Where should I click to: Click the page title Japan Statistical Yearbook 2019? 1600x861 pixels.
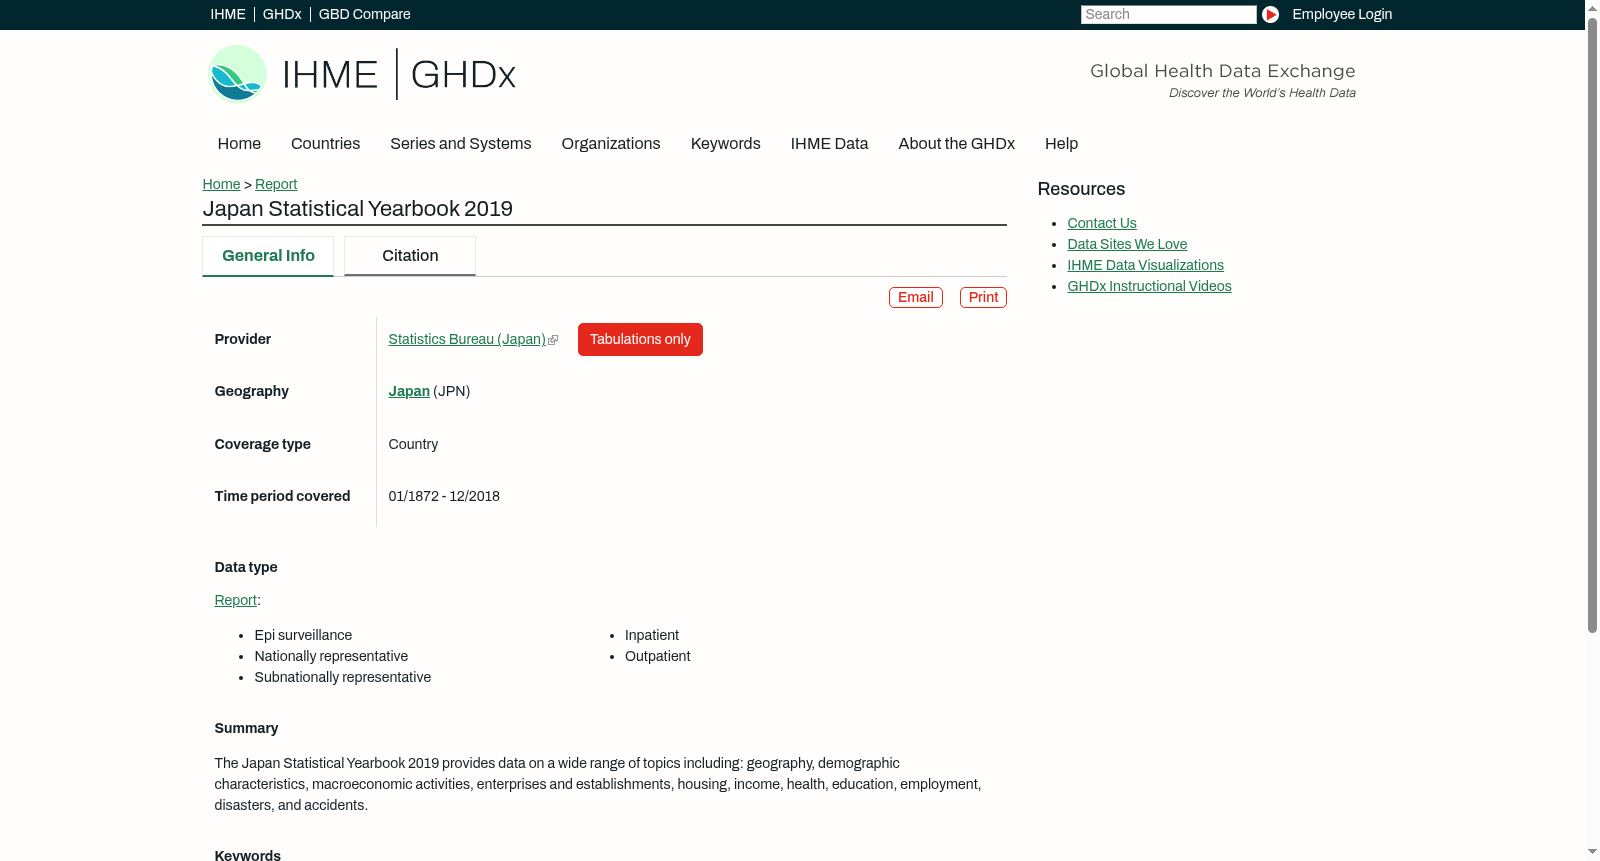(x=358, y=209)
